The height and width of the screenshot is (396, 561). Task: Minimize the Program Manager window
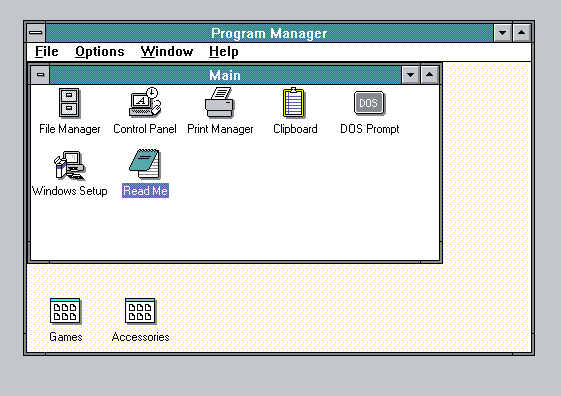tap(502, 33)
